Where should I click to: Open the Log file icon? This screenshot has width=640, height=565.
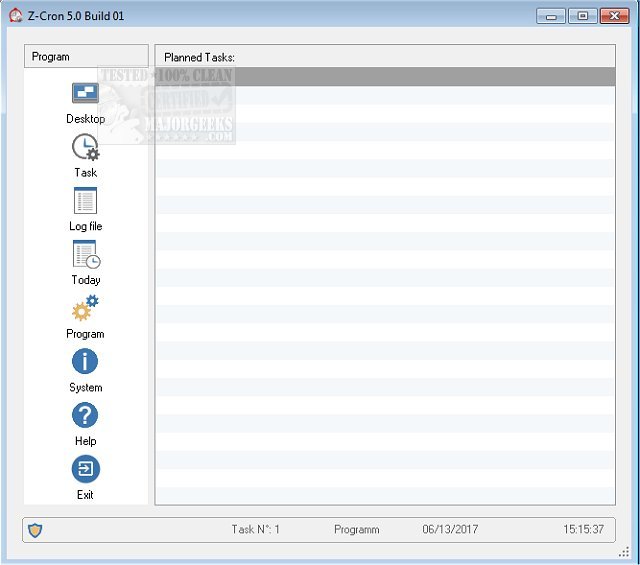(x=85, y=200)
